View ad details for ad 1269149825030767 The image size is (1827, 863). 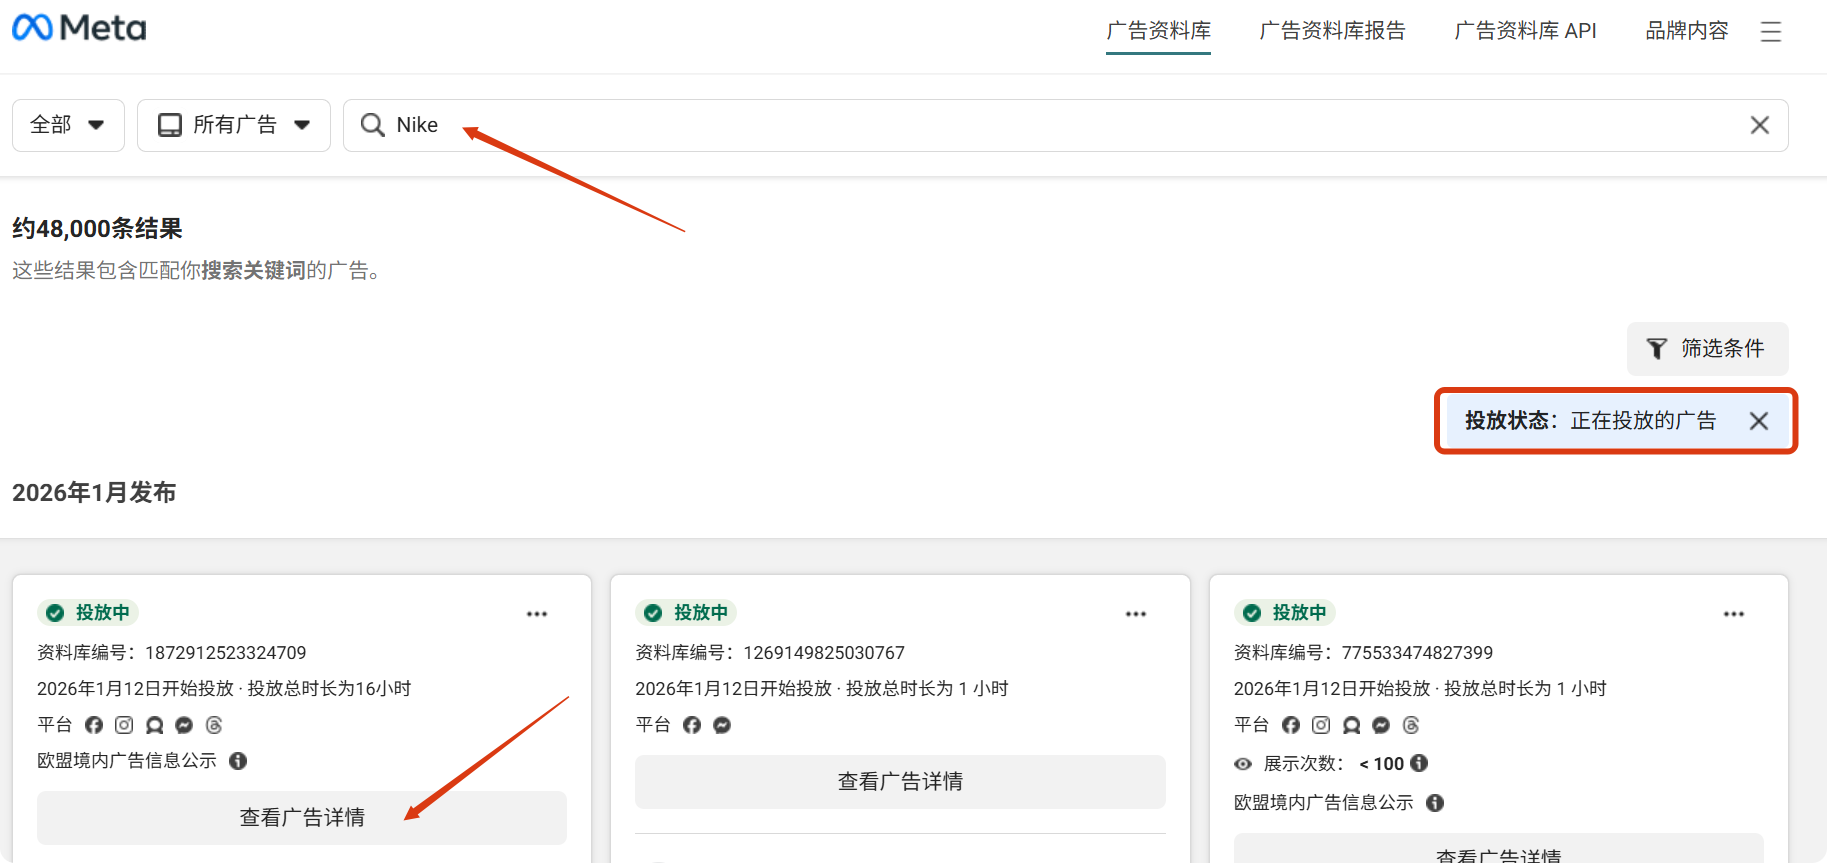pos(900,782)
